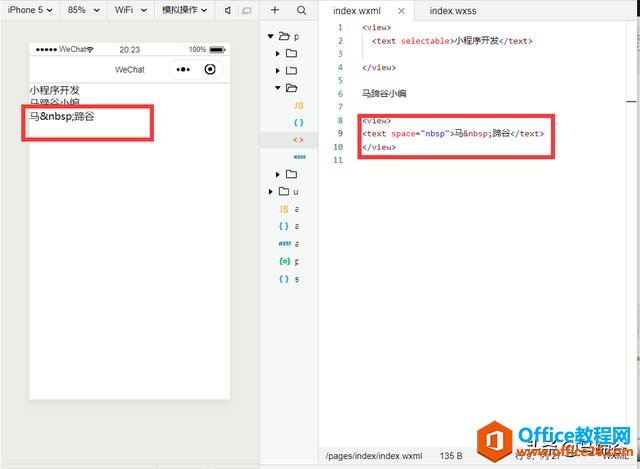Click line 9 text space="nbsp" code

pos(453,133)
